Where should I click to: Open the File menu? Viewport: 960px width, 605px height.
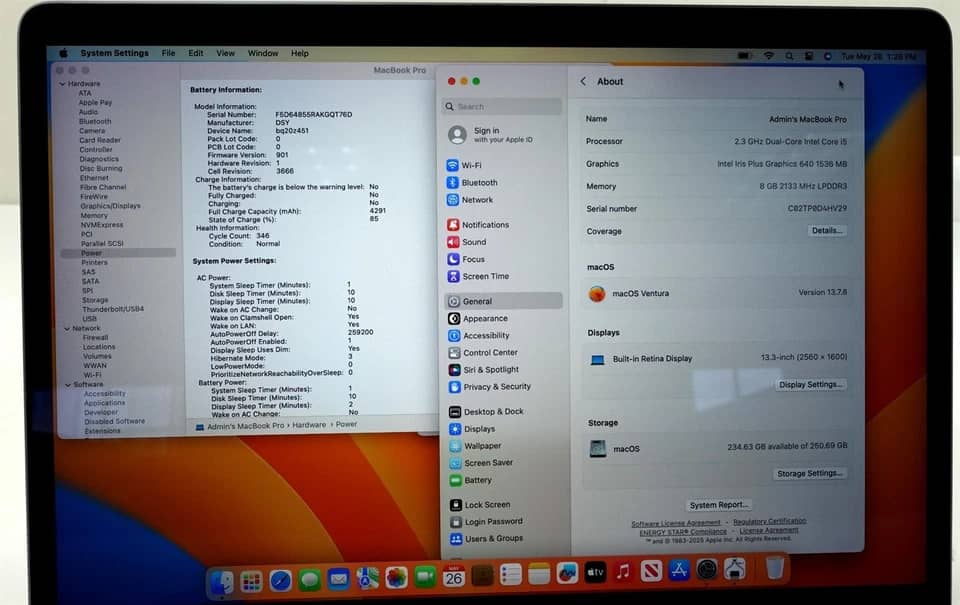[x=168, y=53]
